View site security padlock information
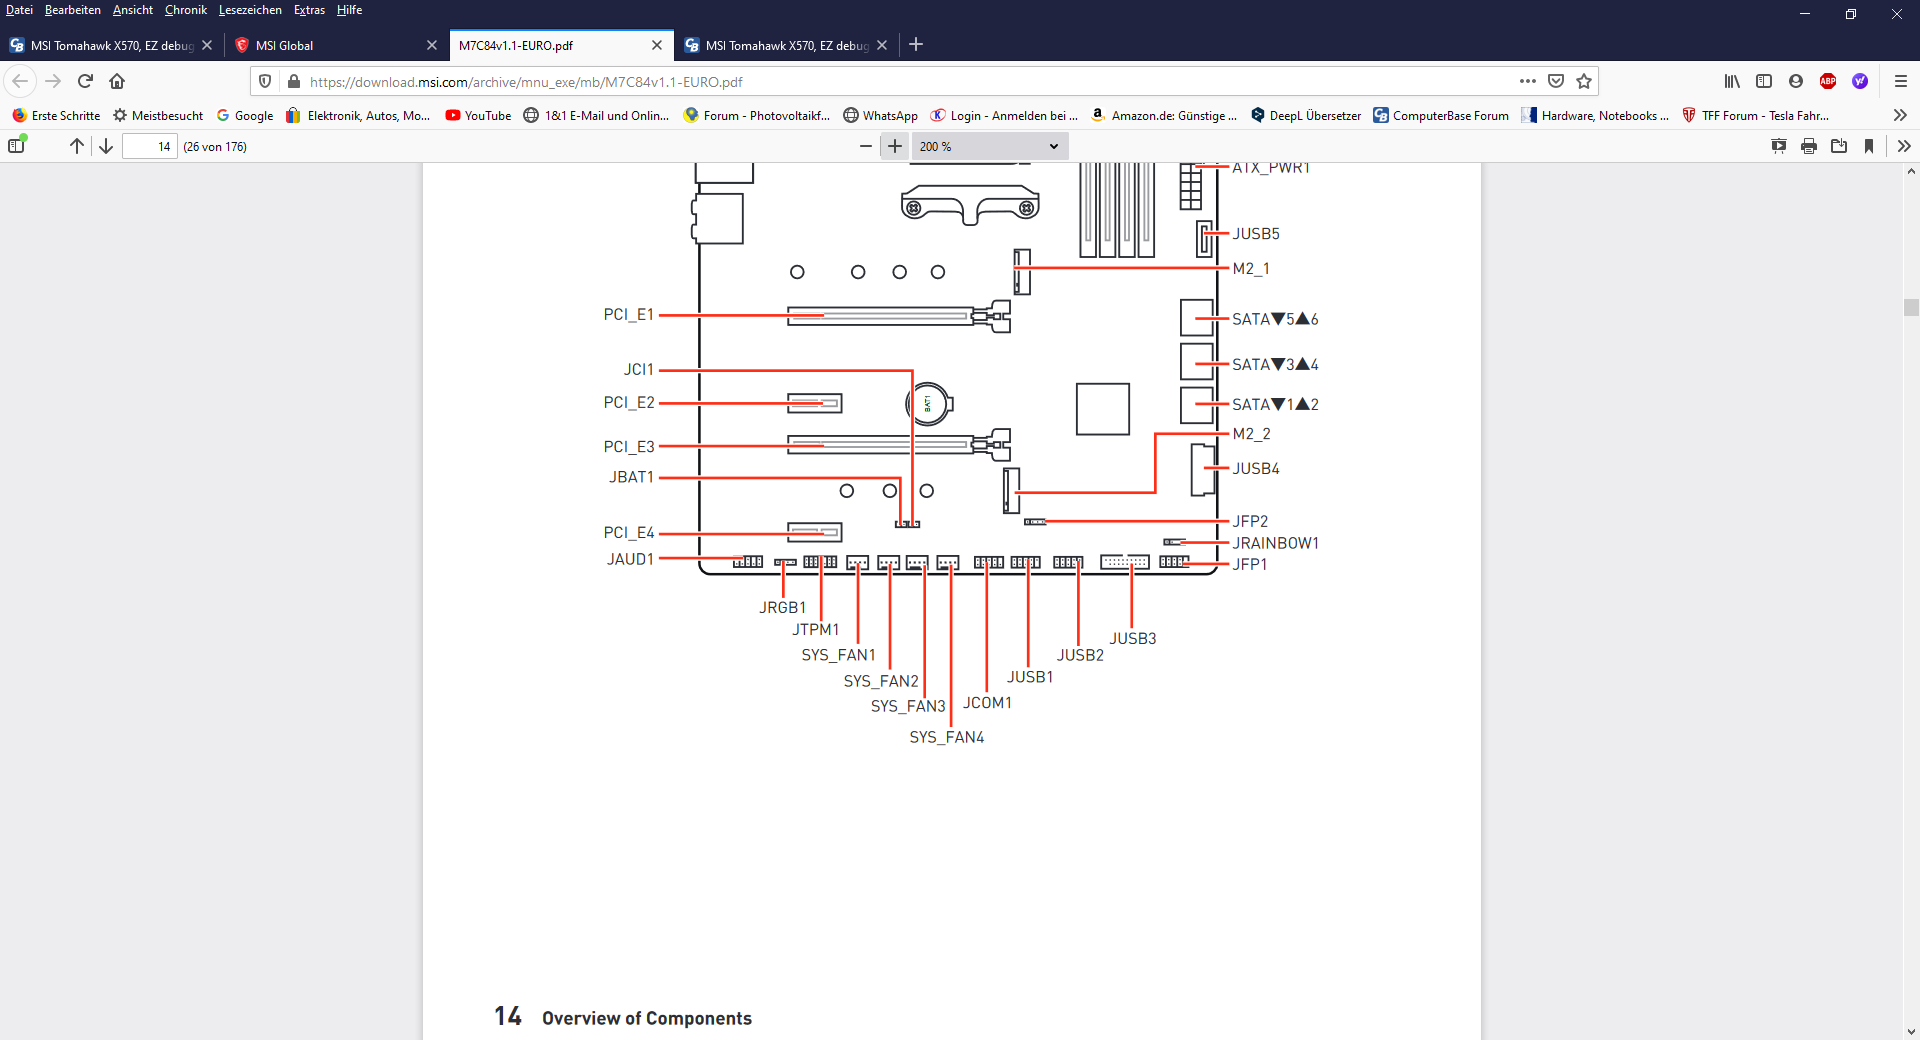1920x1040 pixels. (293, 81)
